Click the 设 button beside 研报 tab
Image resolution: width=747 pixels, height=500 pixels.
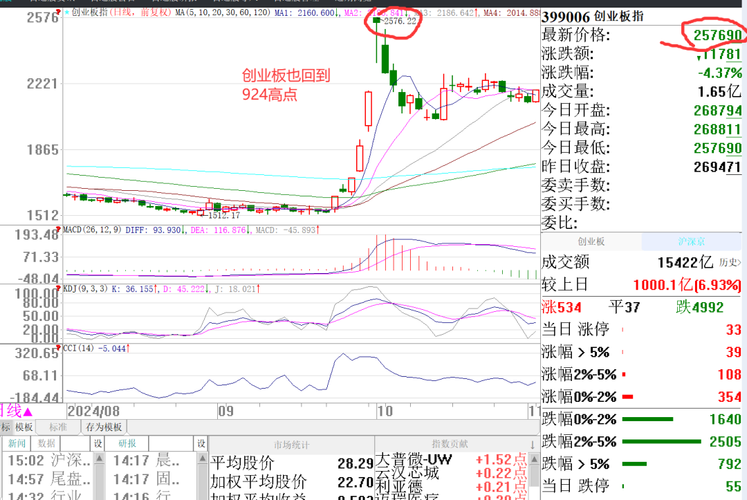pyautogui.click(x=201, y=443)
